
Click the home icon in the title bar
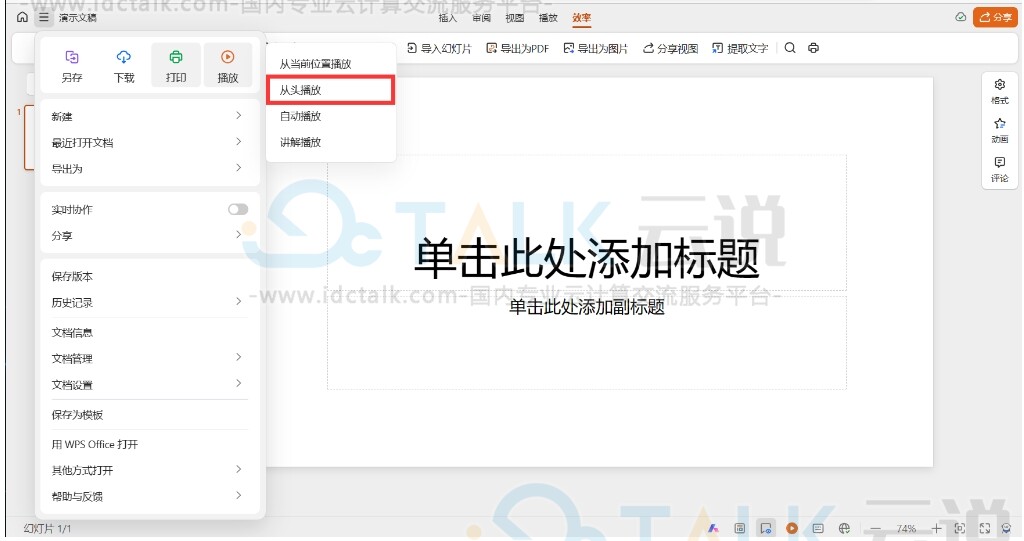coord(22,17)
